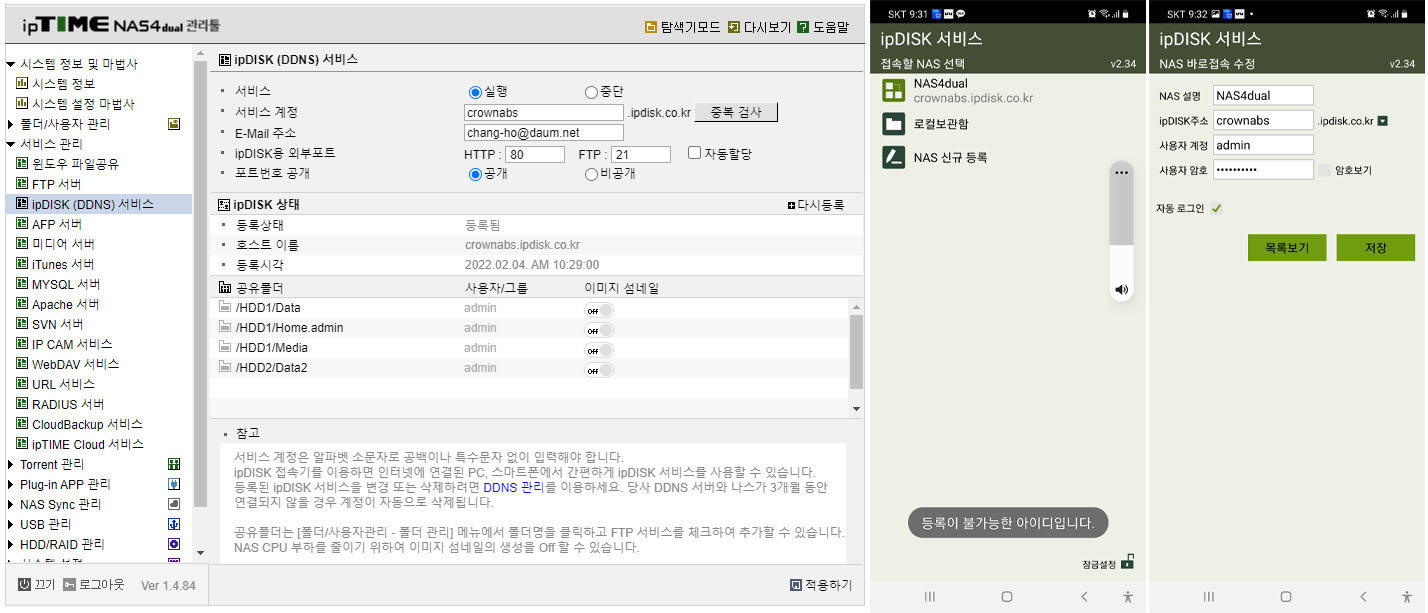Open the DDNS 관리 link in notes
The width and height of the screenshot is (1428, 613).
click(x=514, y=487)
